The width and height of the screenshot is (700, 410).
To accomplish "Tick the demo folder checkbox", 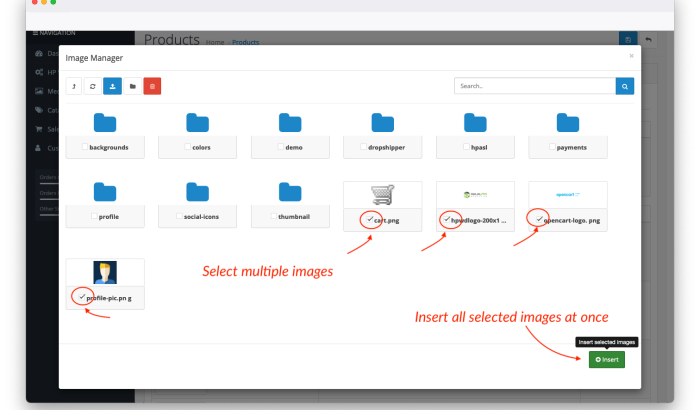I will (x=280, y=146).
